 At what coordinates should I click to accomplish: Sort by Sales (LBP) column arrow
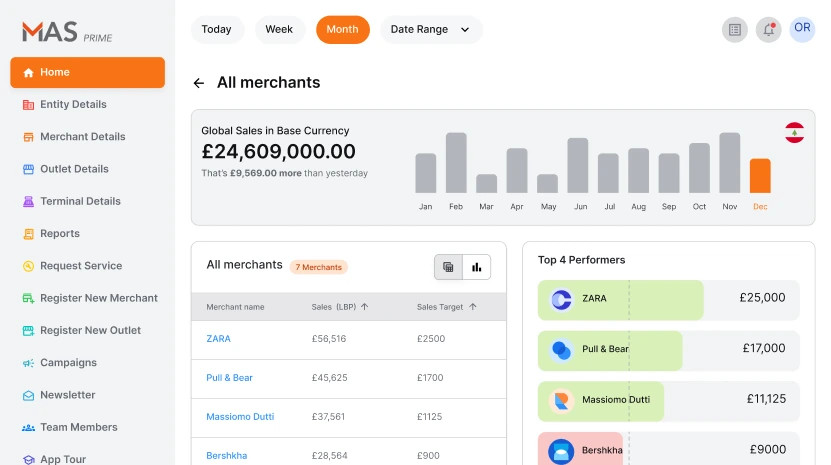(365, 307)
